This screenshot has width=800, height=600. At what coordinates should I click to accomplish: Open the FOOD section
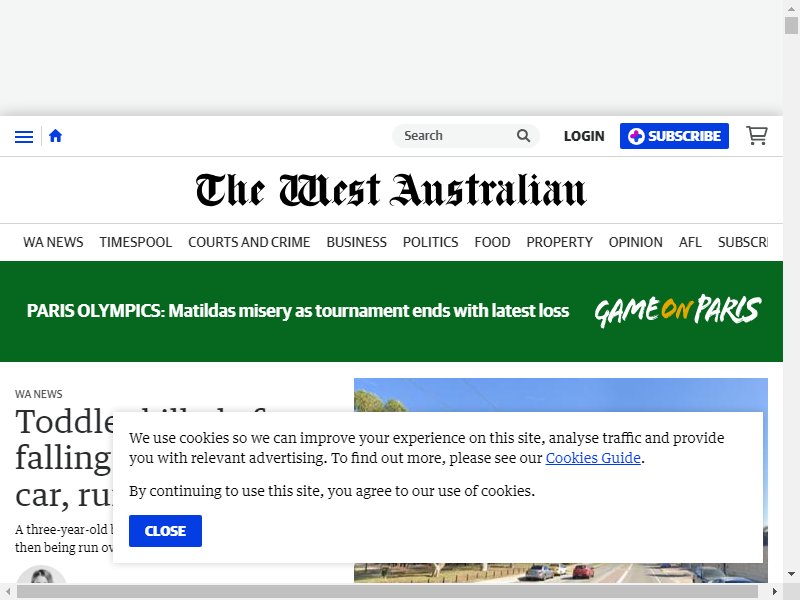pyautogui.click(x=492, y=242)
